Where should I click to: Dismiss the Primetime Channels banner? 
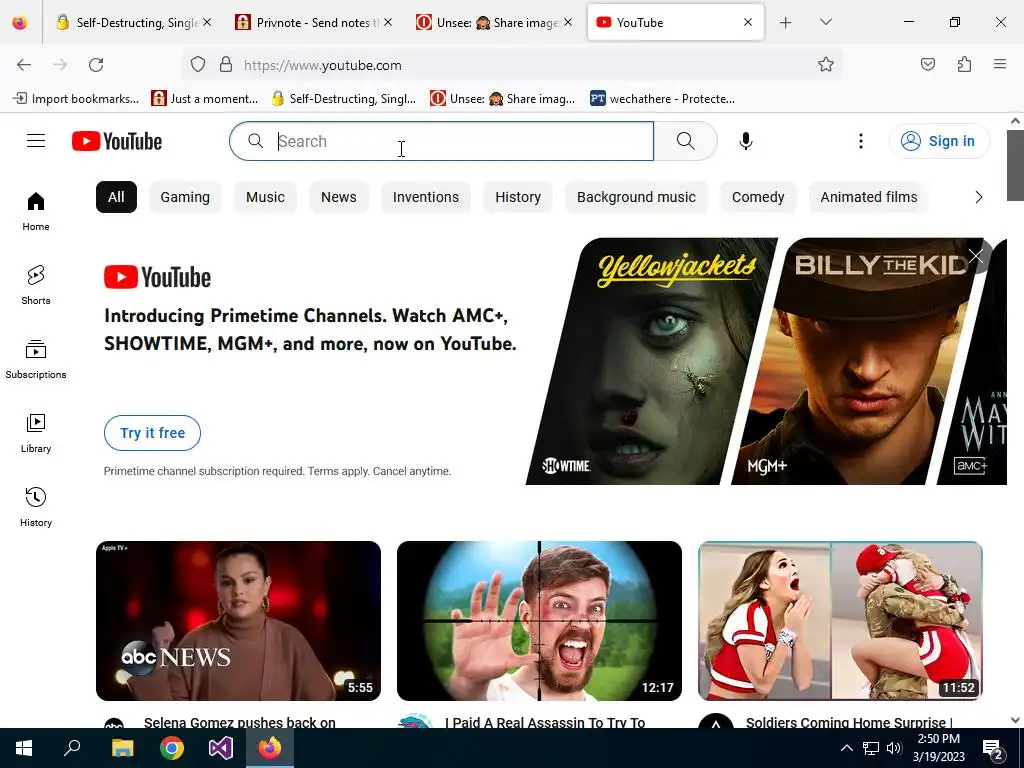click(976, 256)
